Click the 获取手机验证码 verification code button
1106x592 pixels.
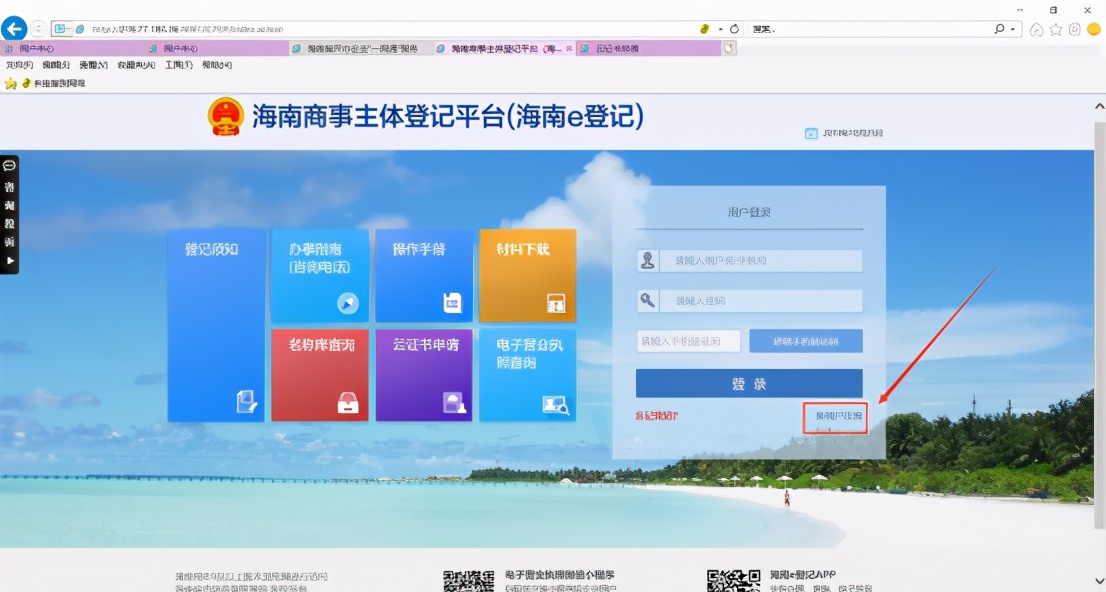pos(805,340)
